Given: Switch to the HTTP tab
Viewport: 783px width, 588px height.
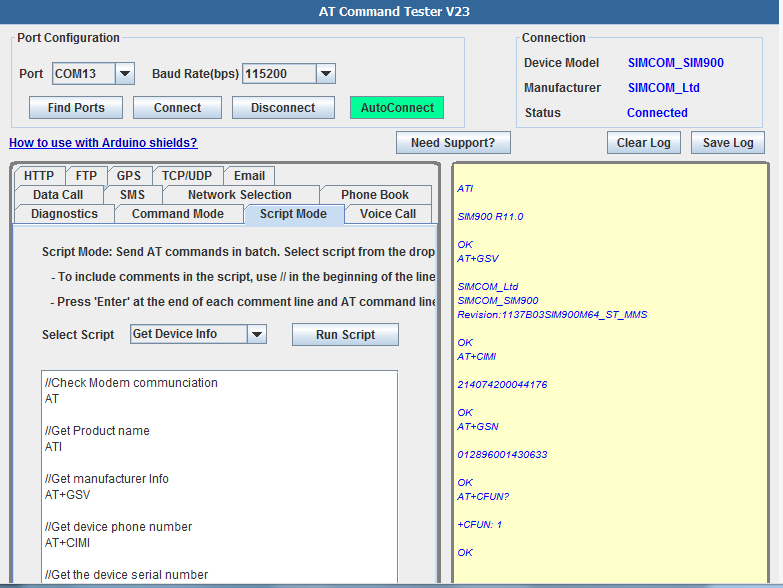Looking at the screenshot, I should point(39,176).
